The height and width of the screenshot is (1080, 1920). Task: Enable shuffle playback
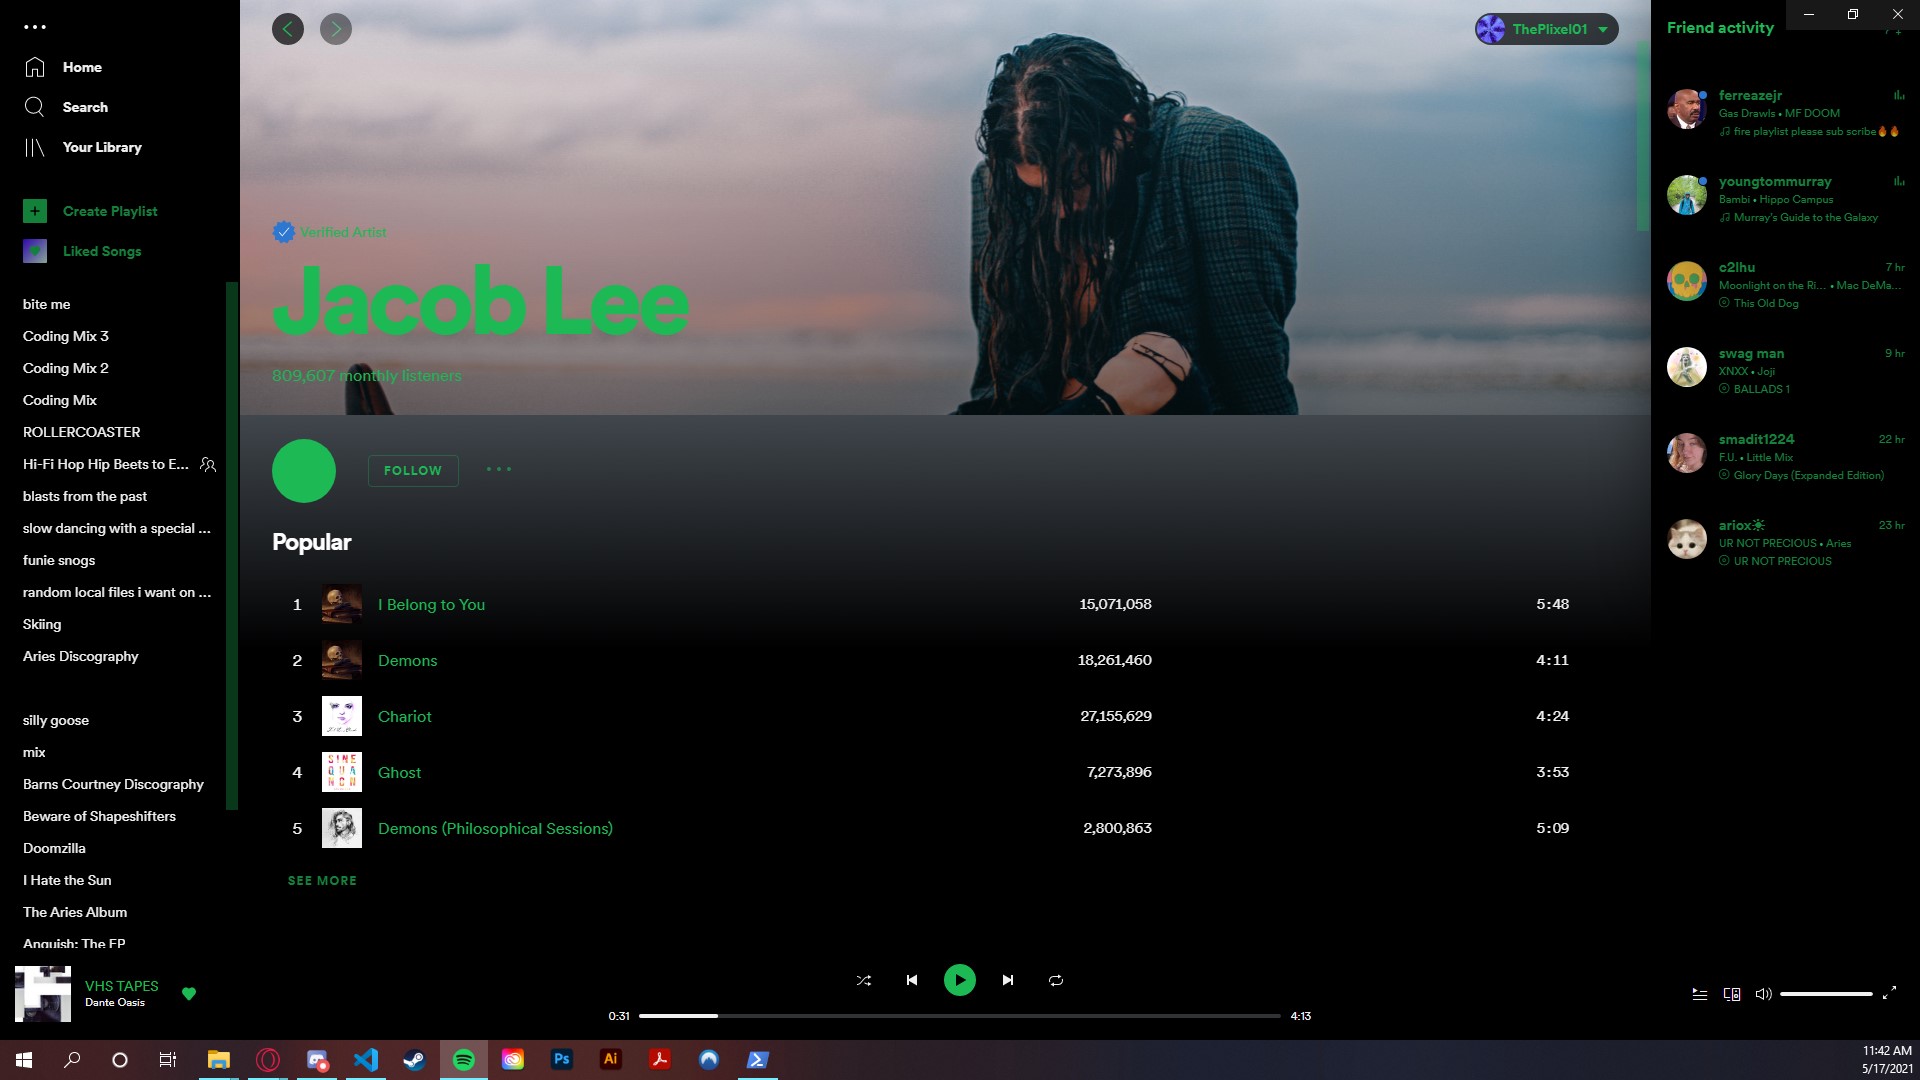[x=863, y=980]
